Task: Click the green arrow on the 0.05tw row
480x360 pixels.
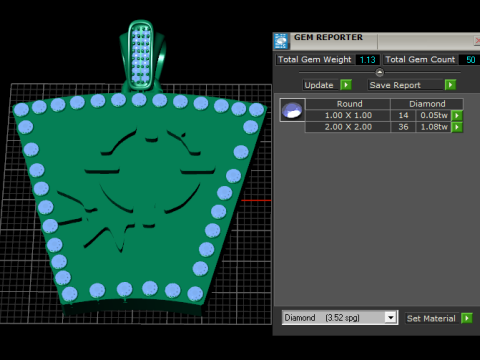Action: 457,115
